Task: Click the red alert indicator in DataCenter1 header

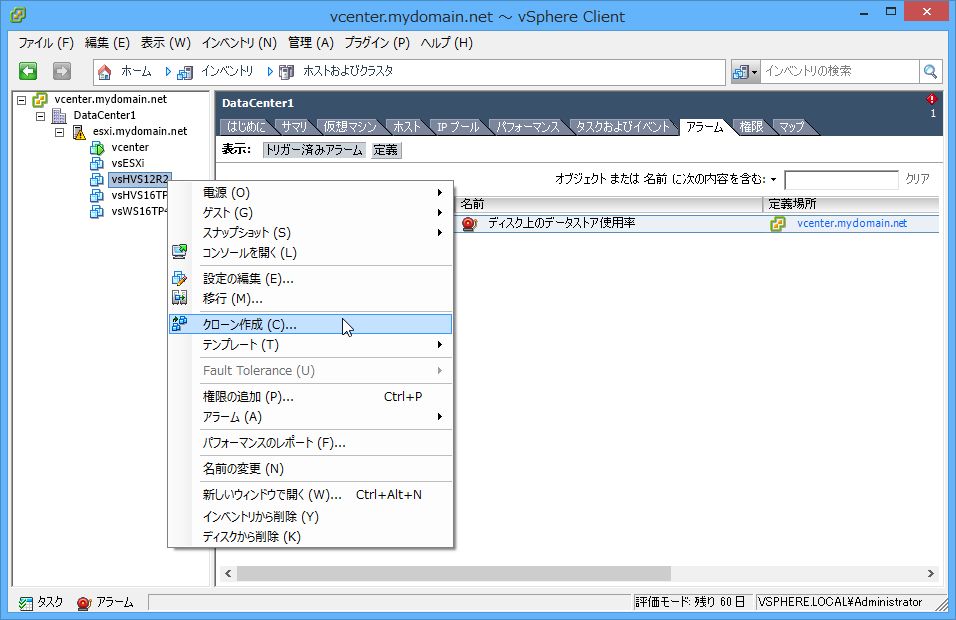Action: [931, 99]
